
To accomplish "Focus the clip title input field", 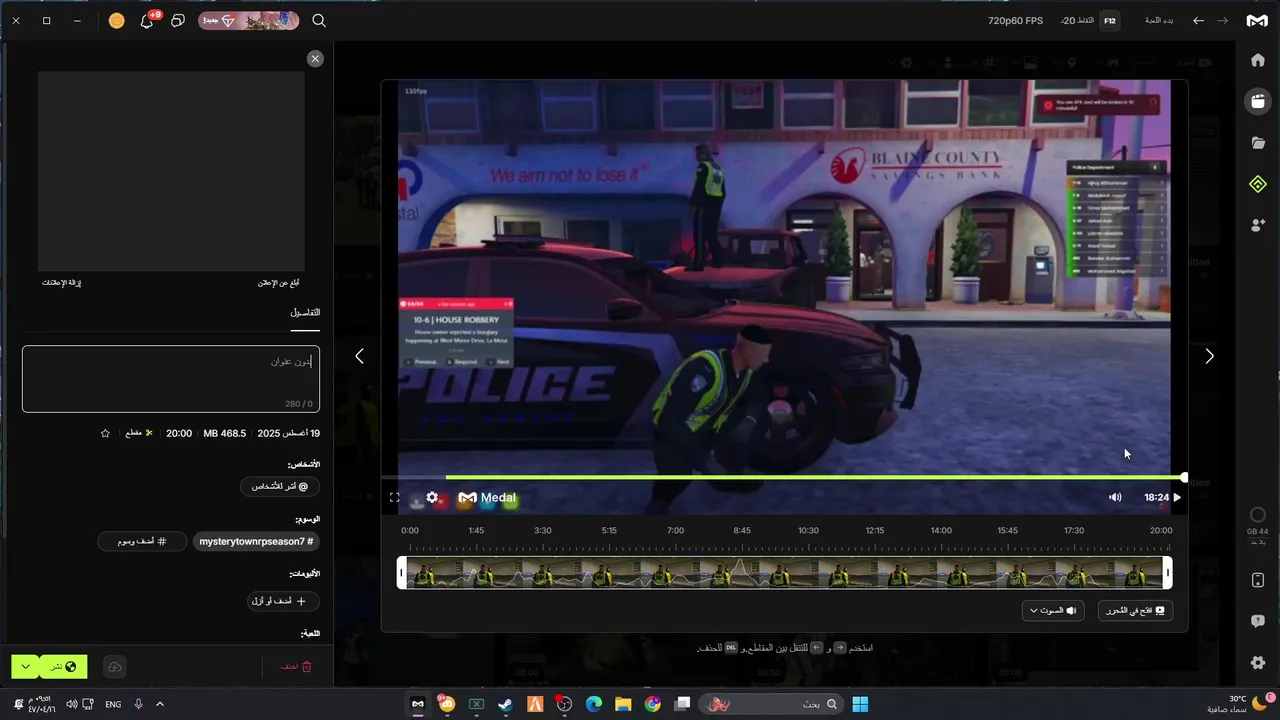I will pyautogui.click(x=171, y=379).
